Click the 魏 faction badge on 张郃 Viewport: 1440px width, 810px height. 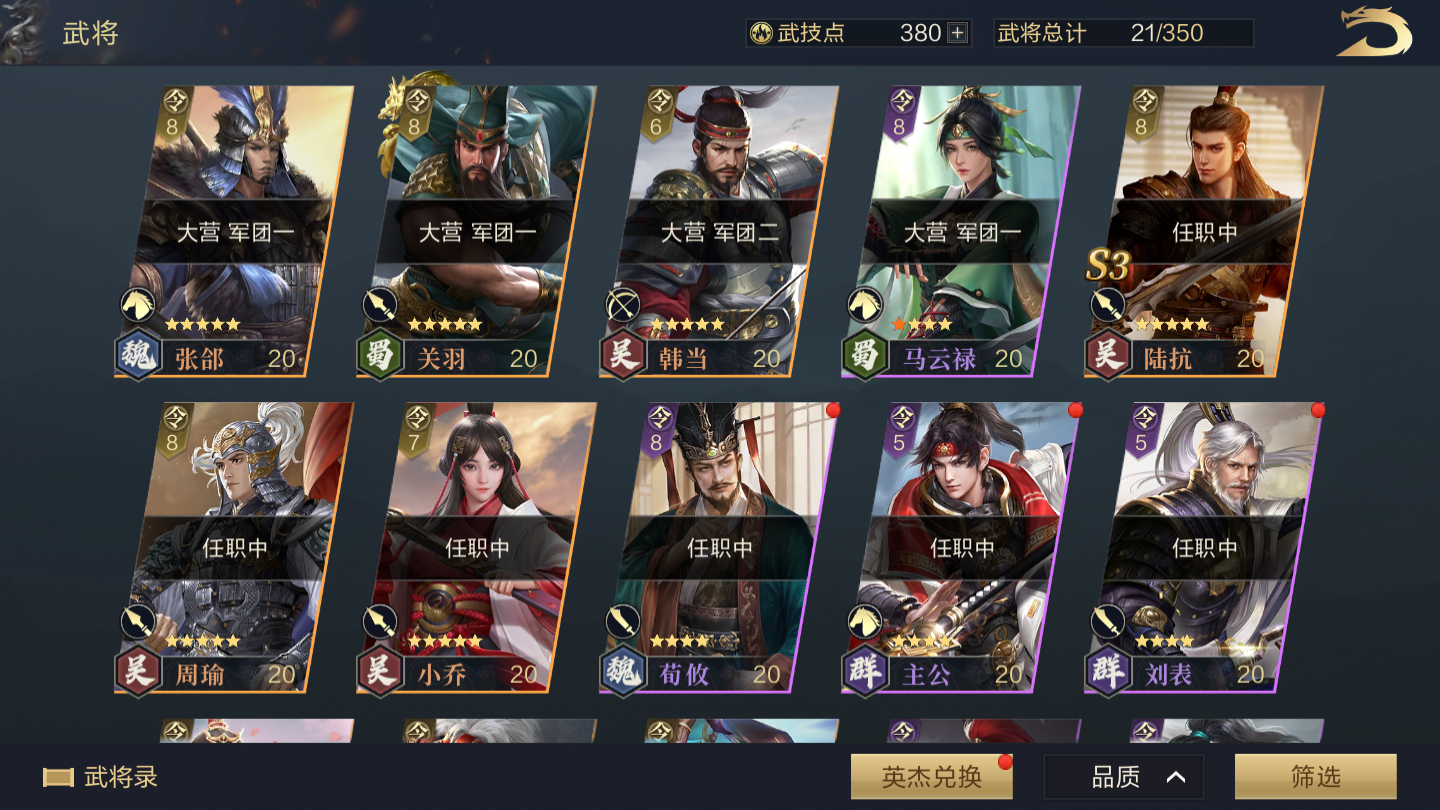[138, 357]
